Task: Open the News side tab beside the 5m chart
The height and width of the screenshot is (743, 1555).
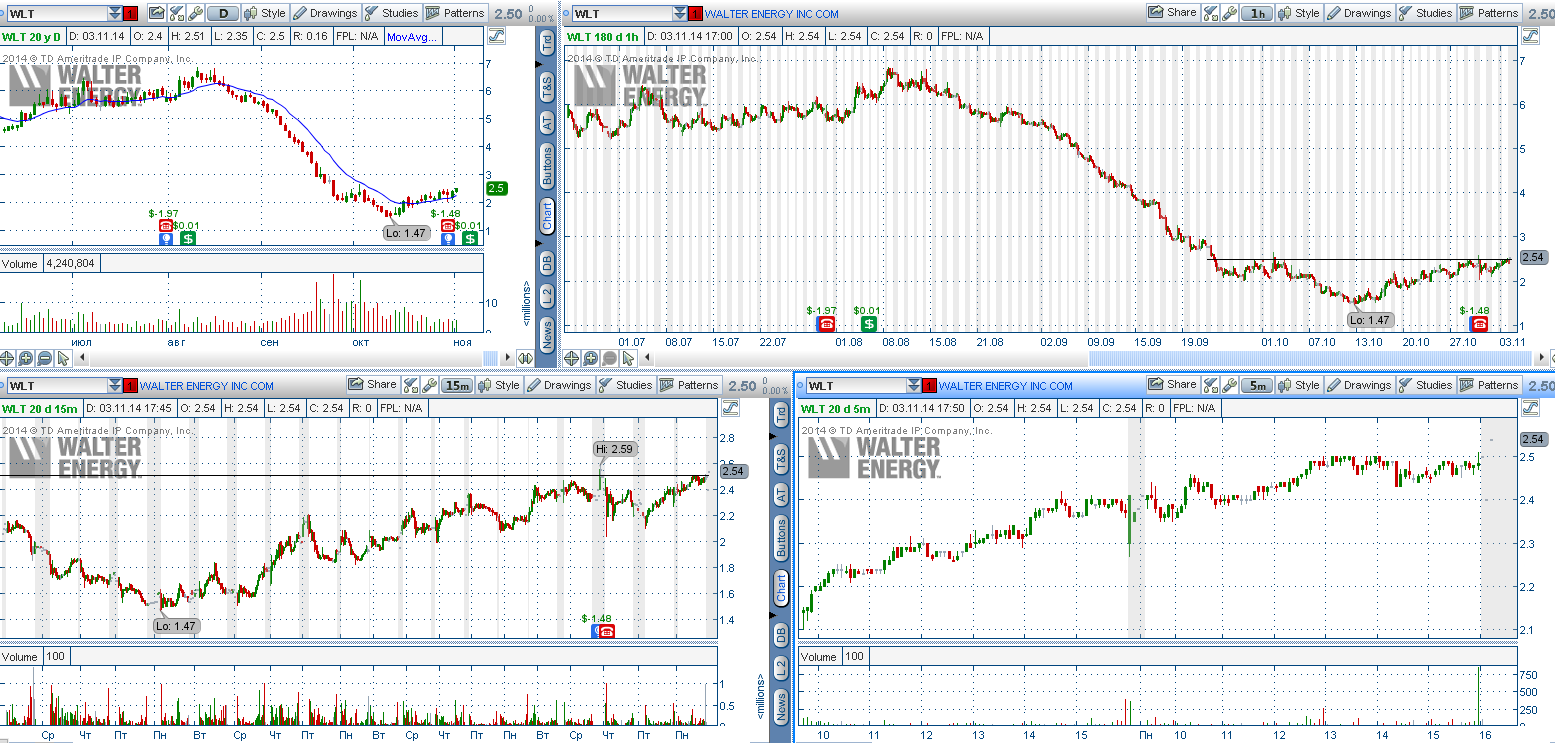Action: pos(781,706)
